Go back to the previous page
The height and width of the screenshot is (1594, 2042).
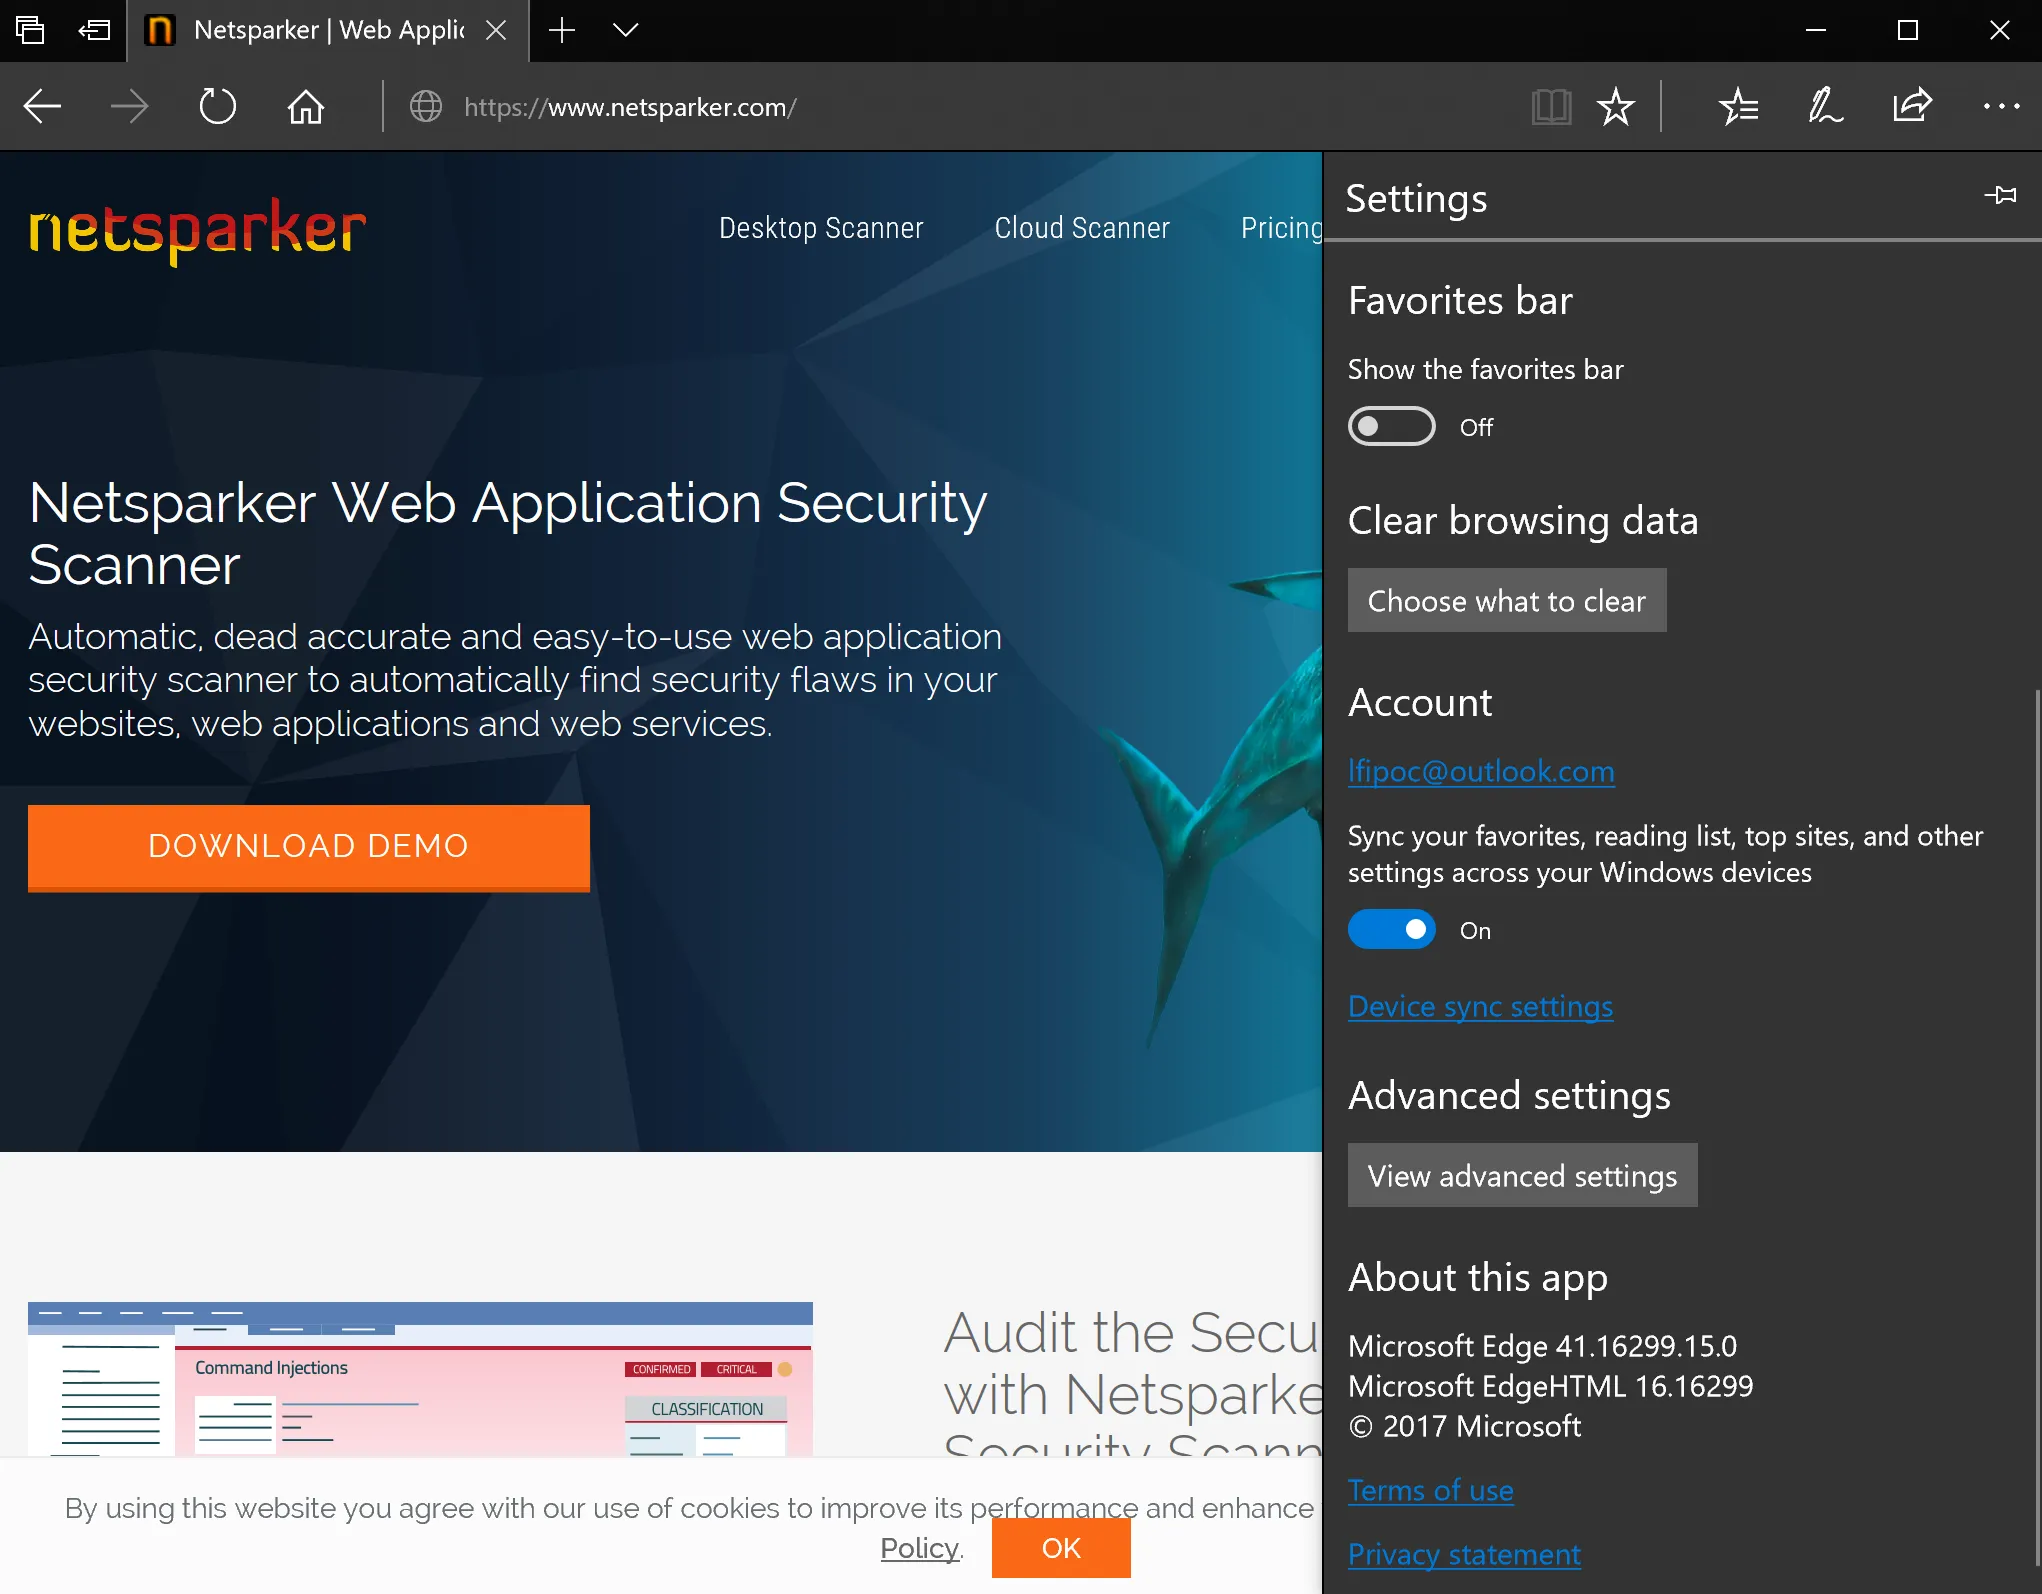pos(42,106)
